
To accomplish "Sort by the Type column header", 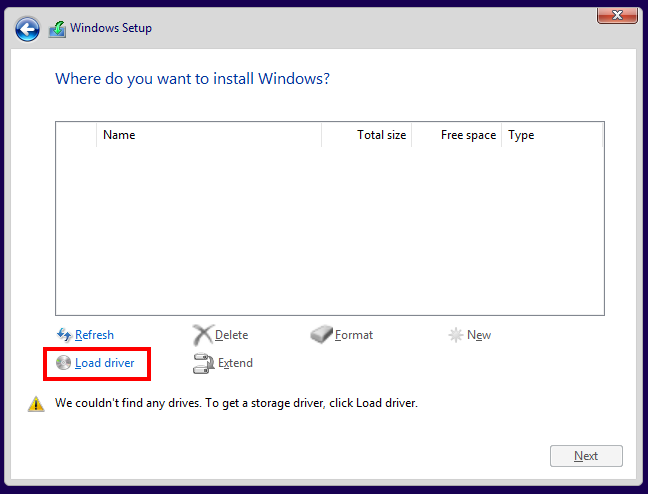I will [552, 135].
